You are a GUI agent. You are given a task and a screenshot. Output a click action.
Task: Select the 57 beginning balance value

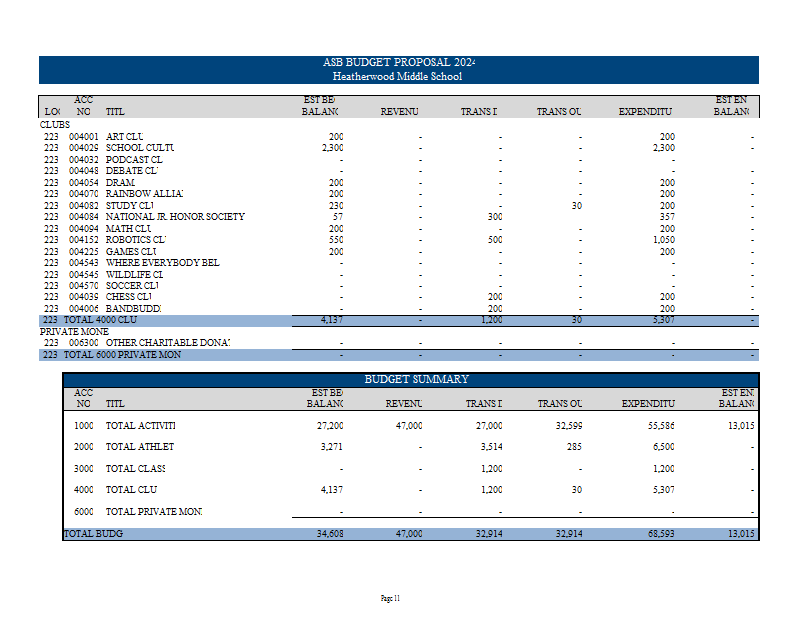[x=338, y=216]
